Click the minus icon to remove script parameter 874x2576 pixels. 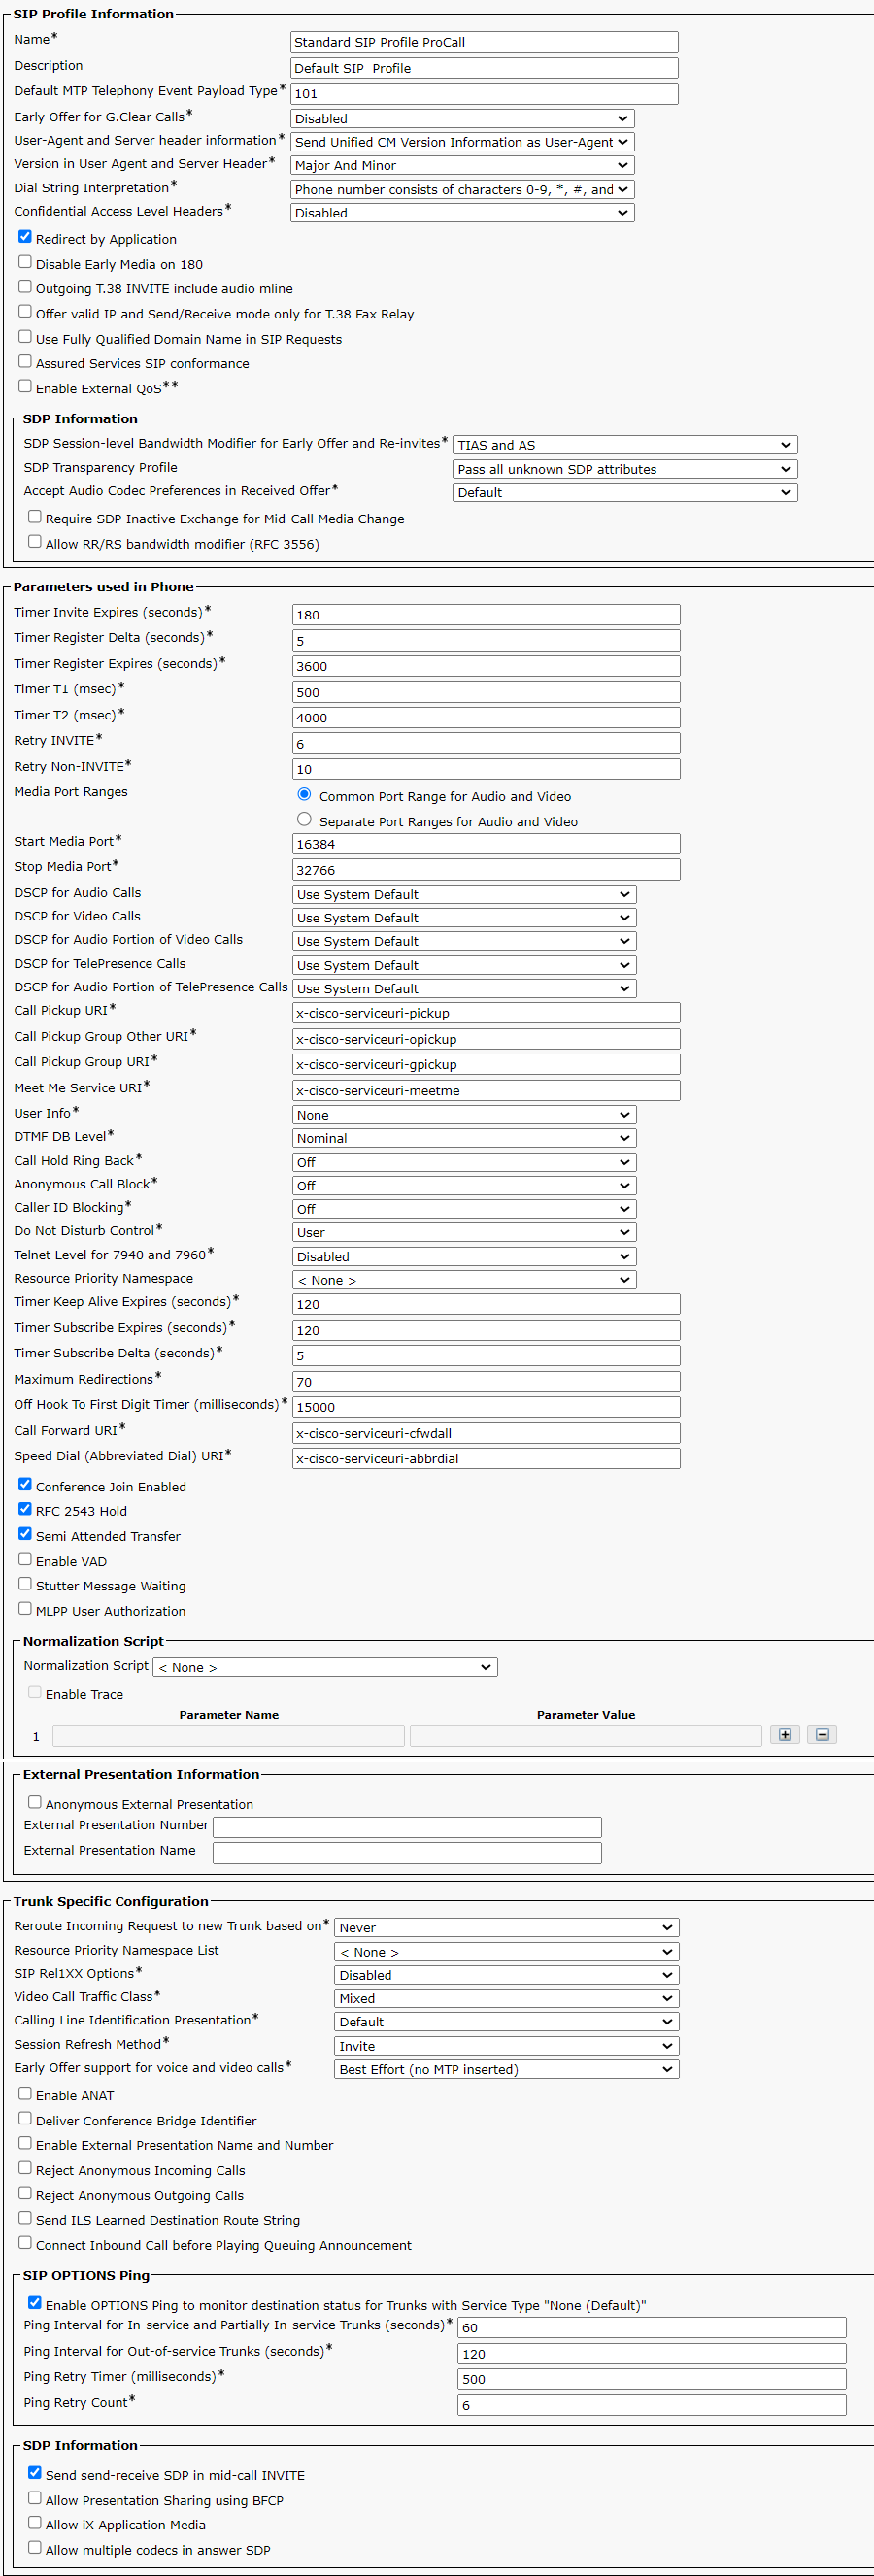pos(822,1735)
